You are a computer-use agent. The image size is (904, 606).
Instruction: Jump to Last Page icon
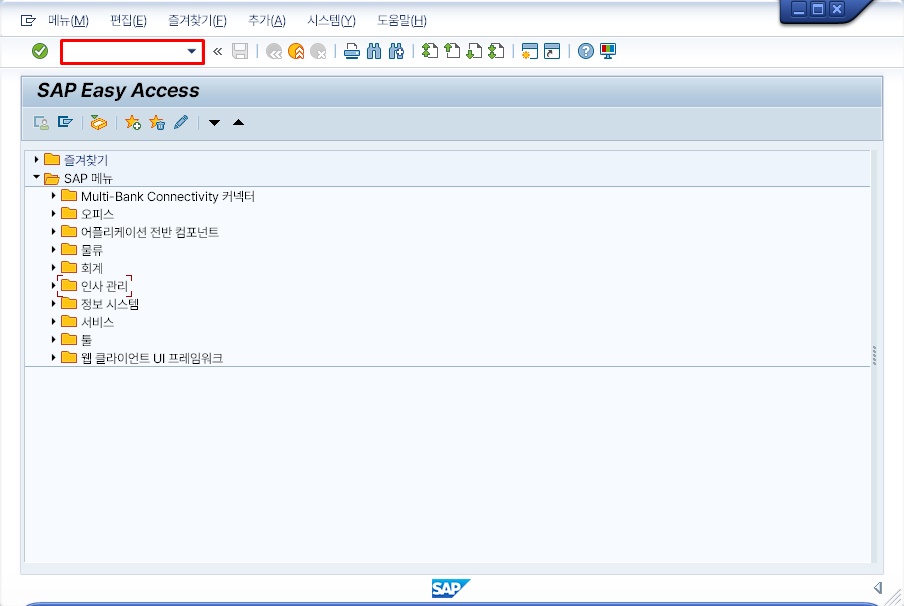(496, 51)
